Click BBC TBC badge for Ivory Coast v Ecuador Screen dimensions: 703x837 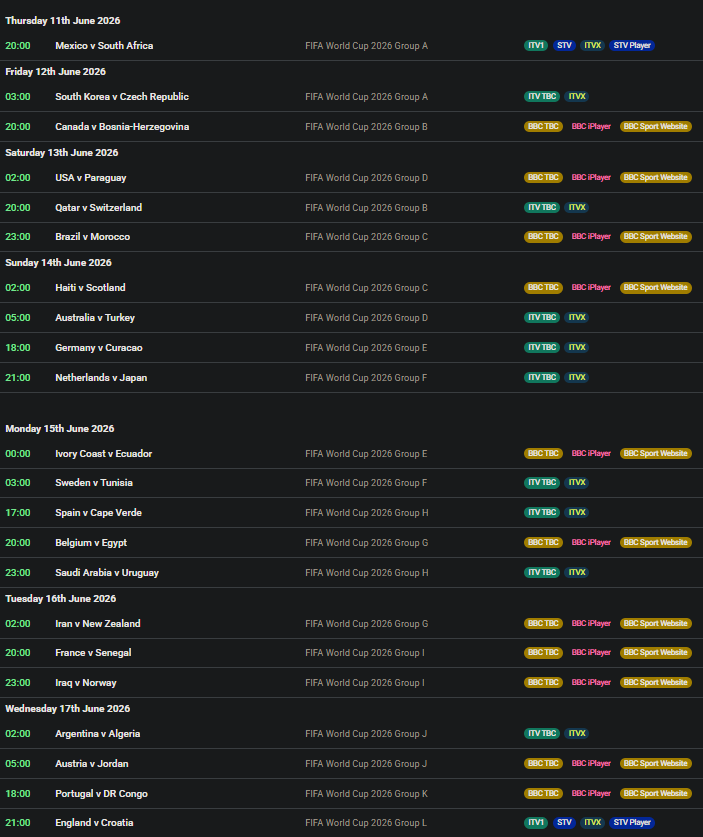click(543, 453)
